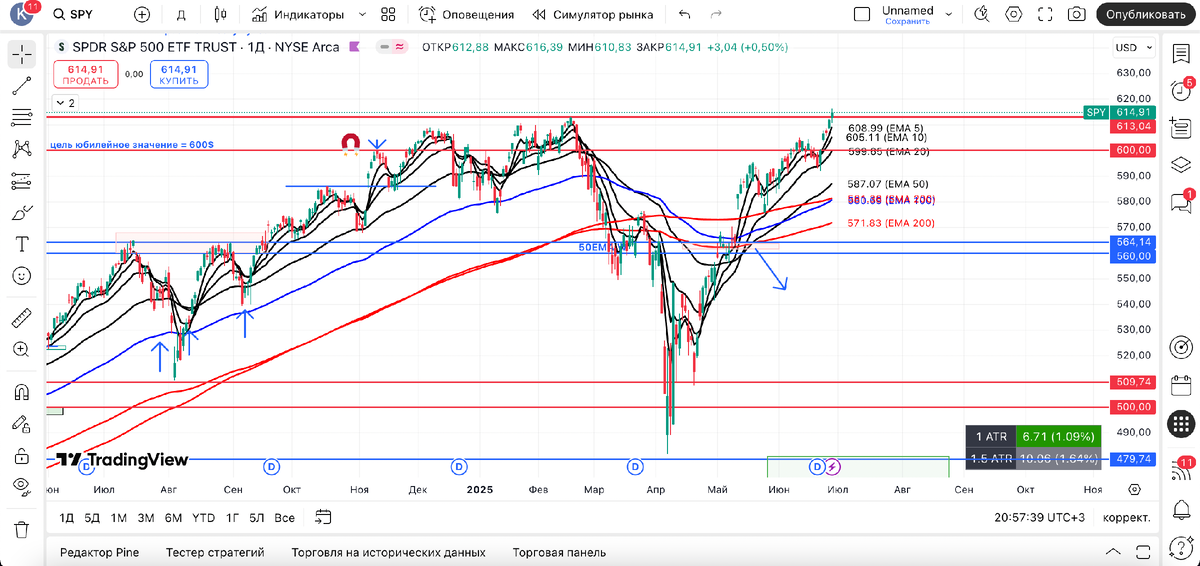
Task: Collapse the bottom panel with chevron
Action: 1113,552
